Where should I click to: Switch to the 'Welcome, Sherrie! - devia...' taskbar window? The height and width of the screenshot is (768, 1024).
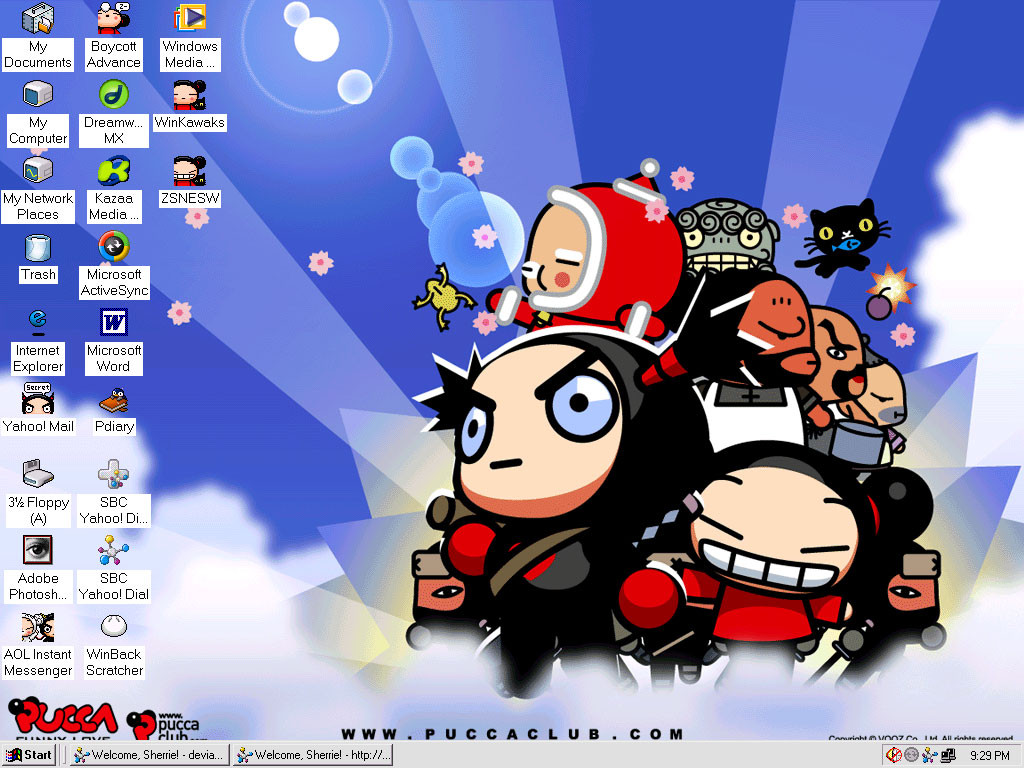pyautogui.click(x=150, y=755)
